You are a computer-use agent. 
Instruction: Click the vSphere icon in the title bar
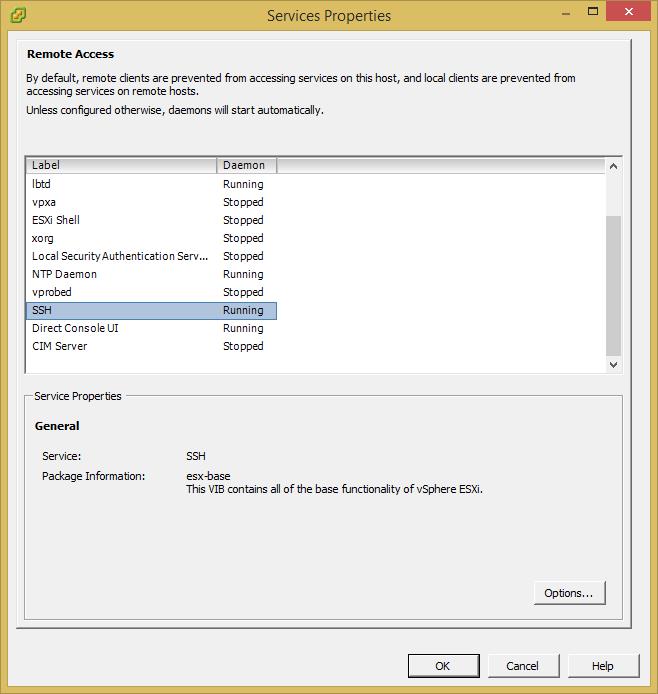point(18,15)
